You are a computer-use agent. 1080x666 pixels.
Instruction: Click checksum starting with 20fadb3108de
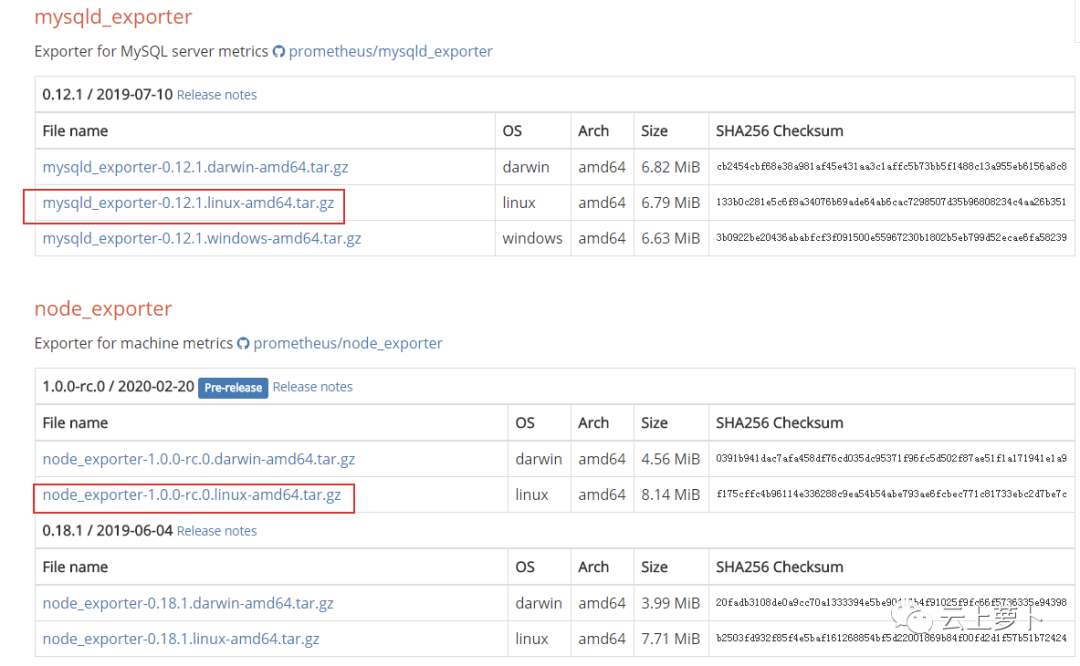[891, 603]
